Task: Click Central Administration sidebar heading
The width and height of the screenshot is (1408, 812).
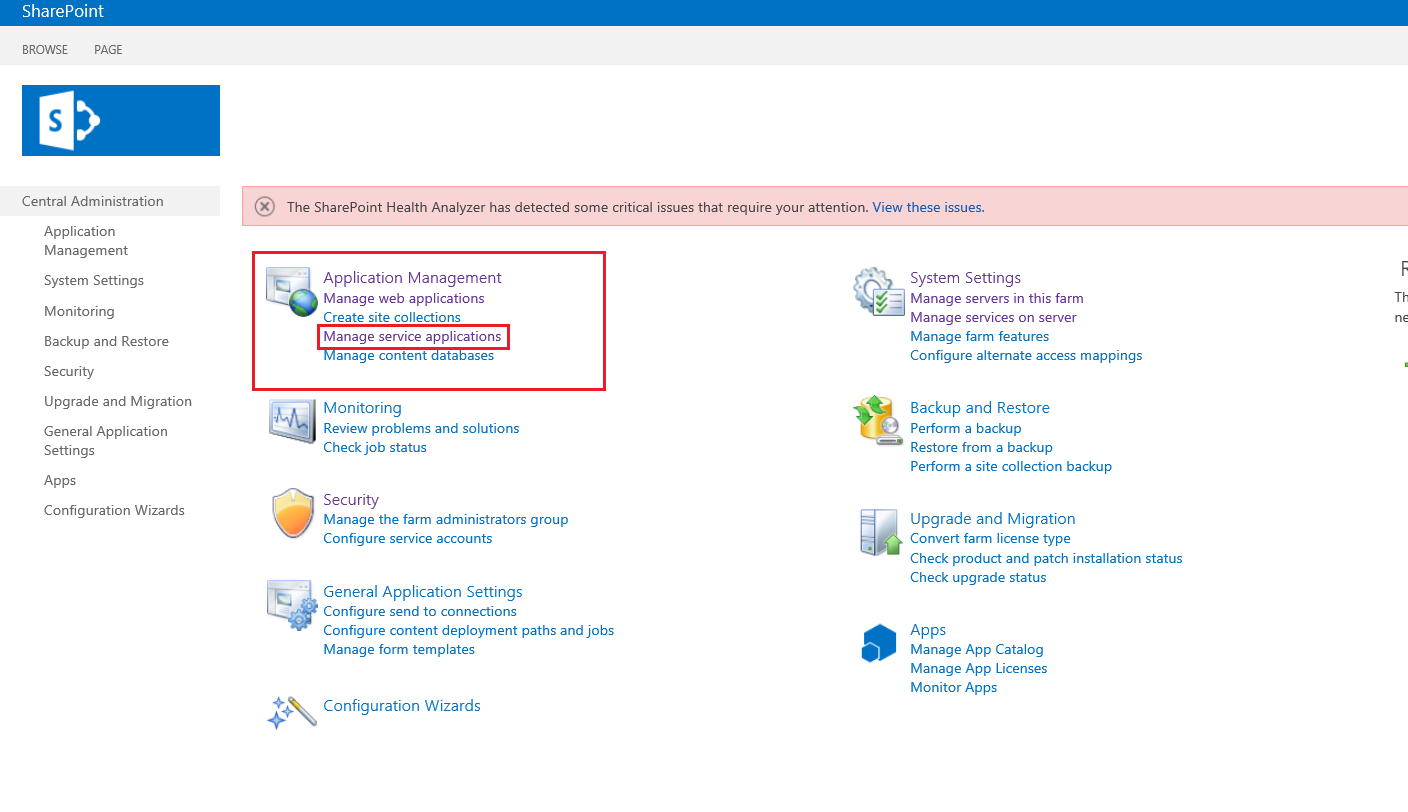Action: [93, 201]
